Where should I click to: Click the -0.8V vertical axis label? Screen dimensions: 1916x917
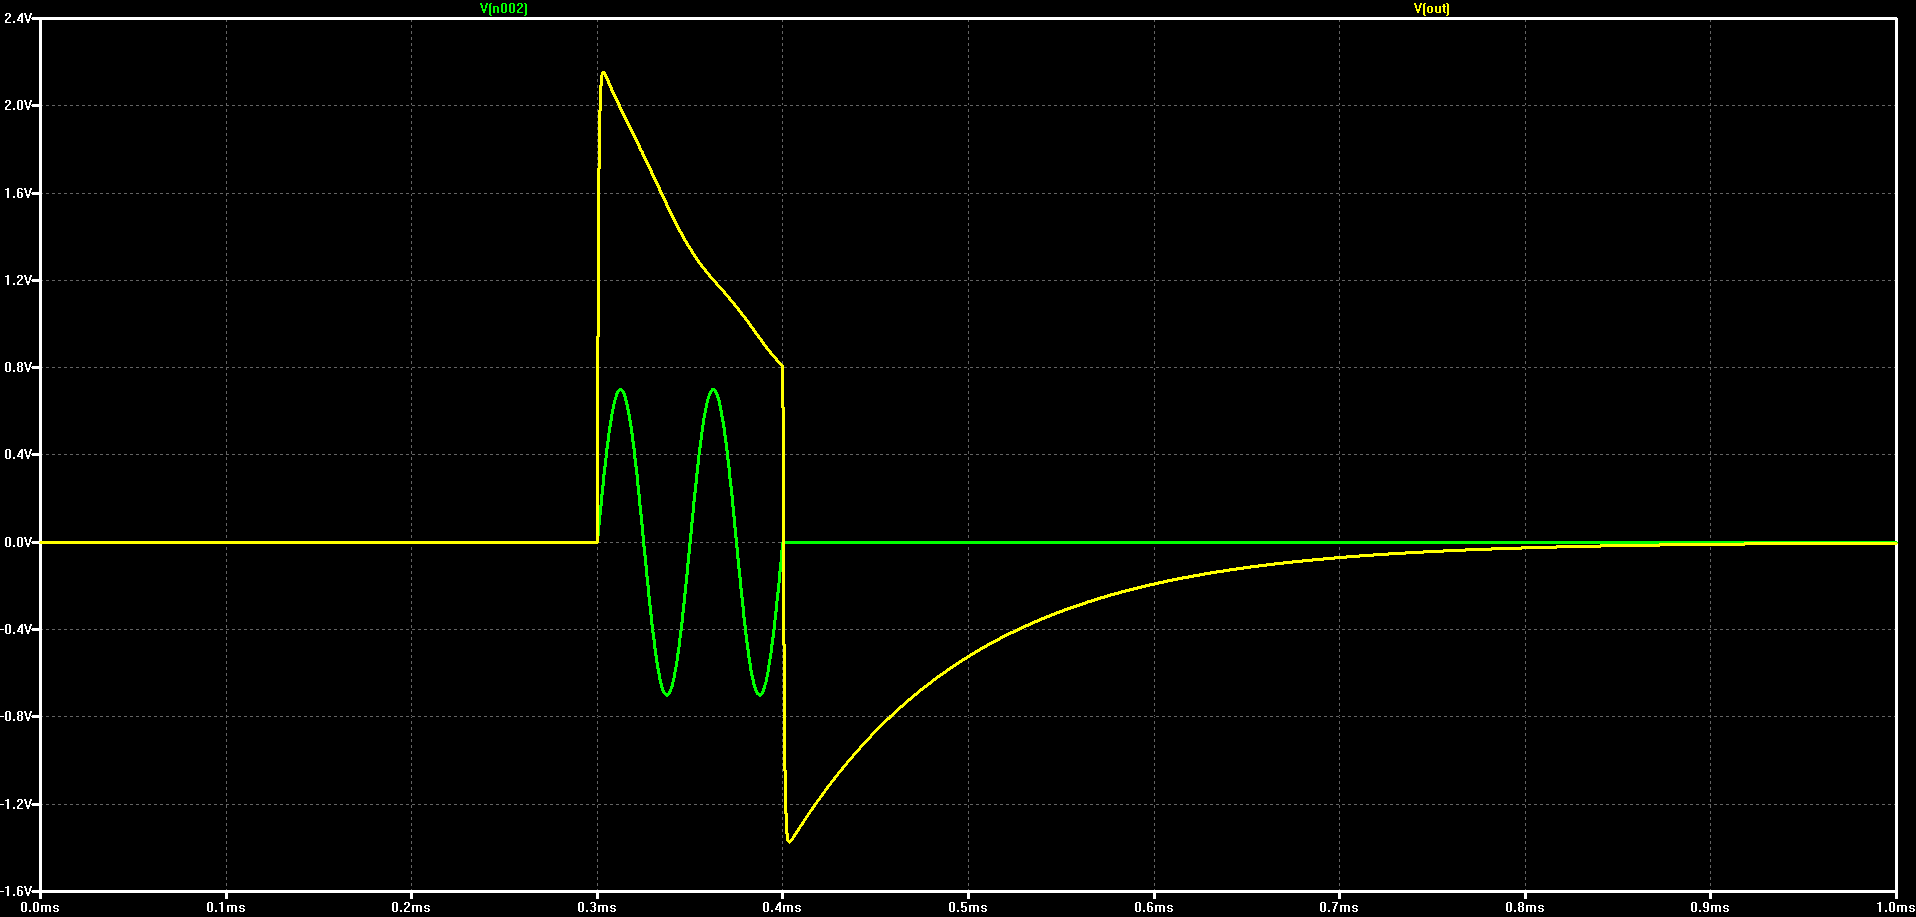point(17,716)
